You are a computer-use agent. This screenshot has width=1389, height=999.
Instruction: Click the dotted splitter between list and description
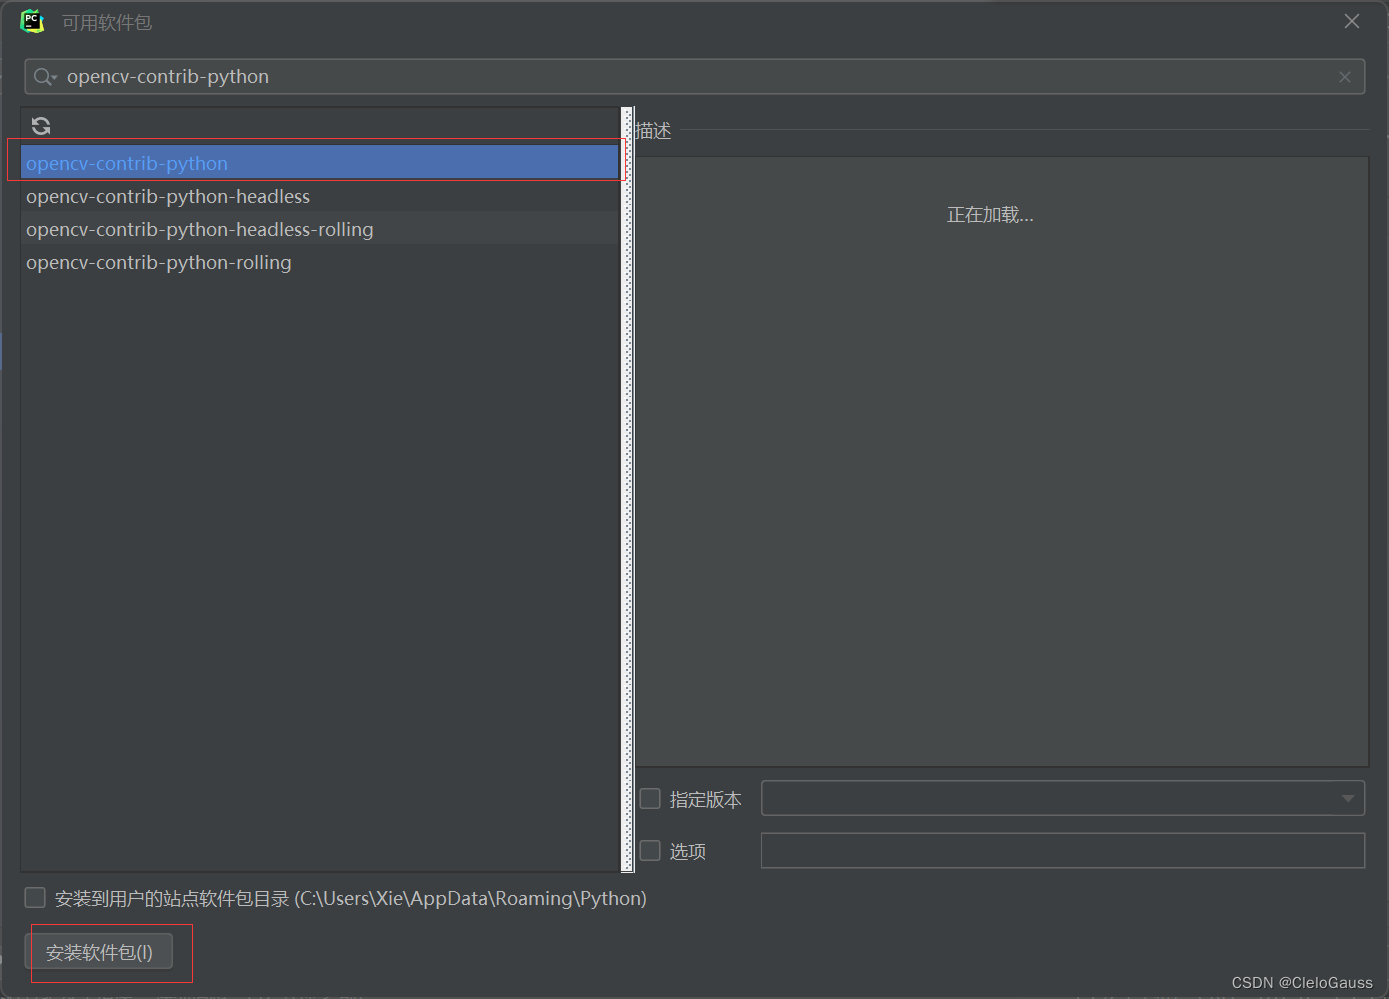point(628,489)
